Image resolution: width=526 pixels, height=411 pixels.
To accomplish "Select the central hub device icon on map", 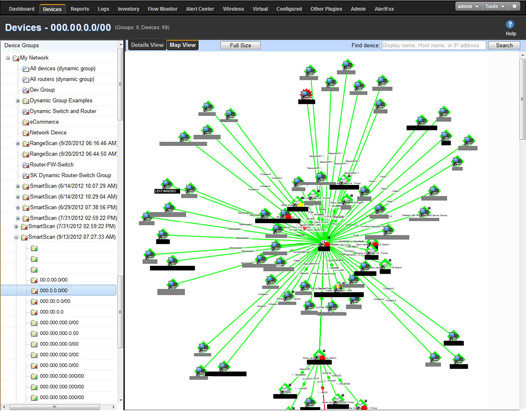I will pos(325,244).
